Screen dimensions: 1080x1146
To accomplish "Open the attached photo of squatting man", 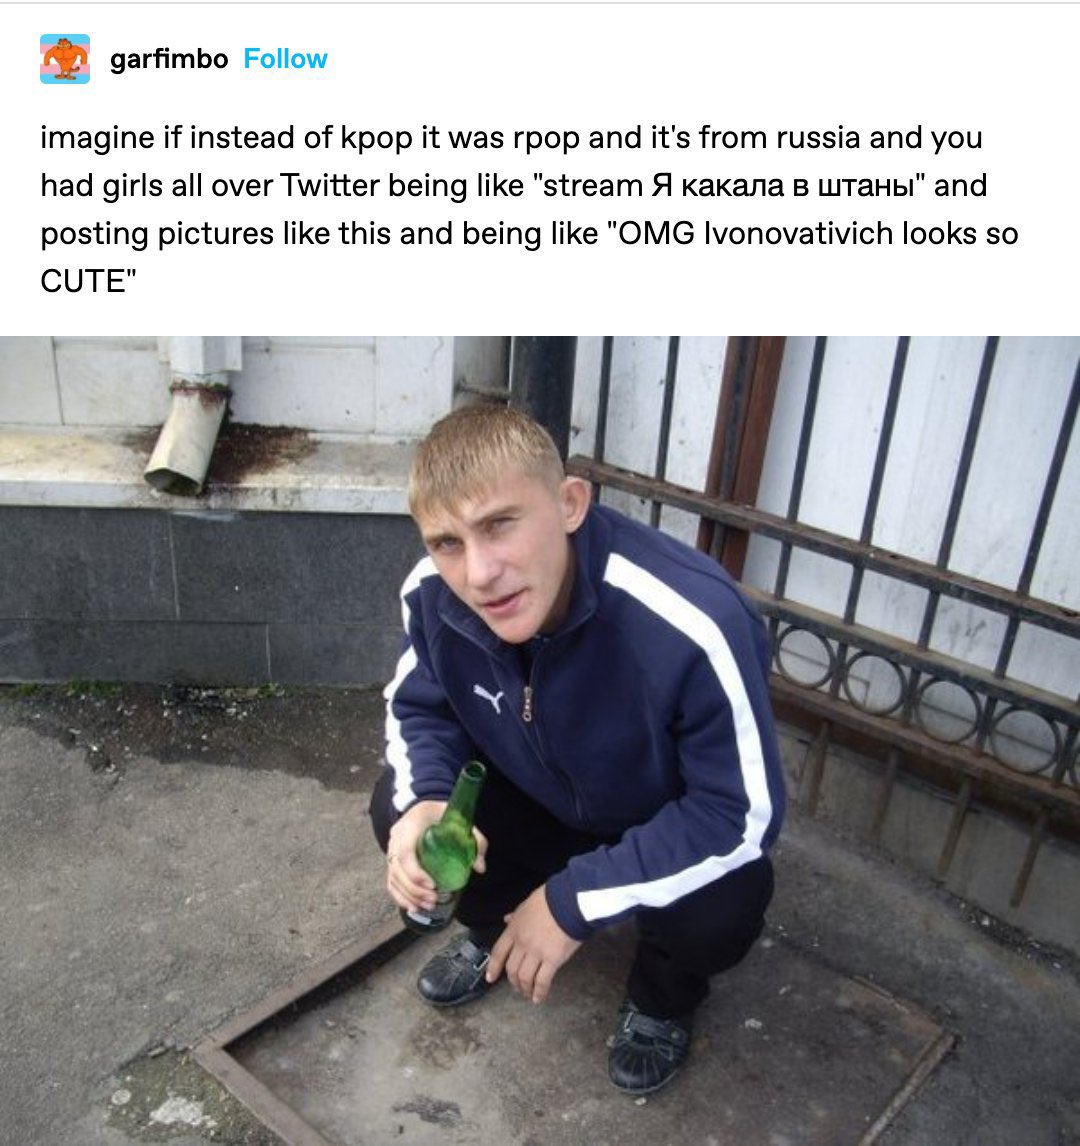I will coord(540,740).
